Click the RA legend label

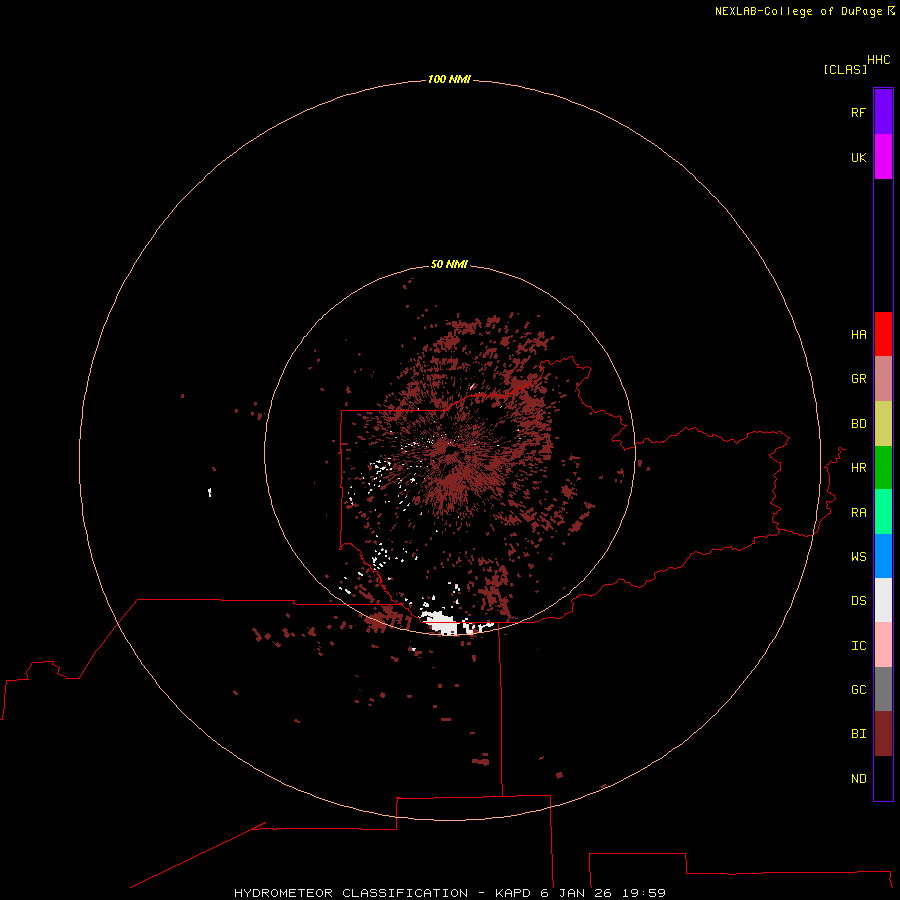[858, 513]
